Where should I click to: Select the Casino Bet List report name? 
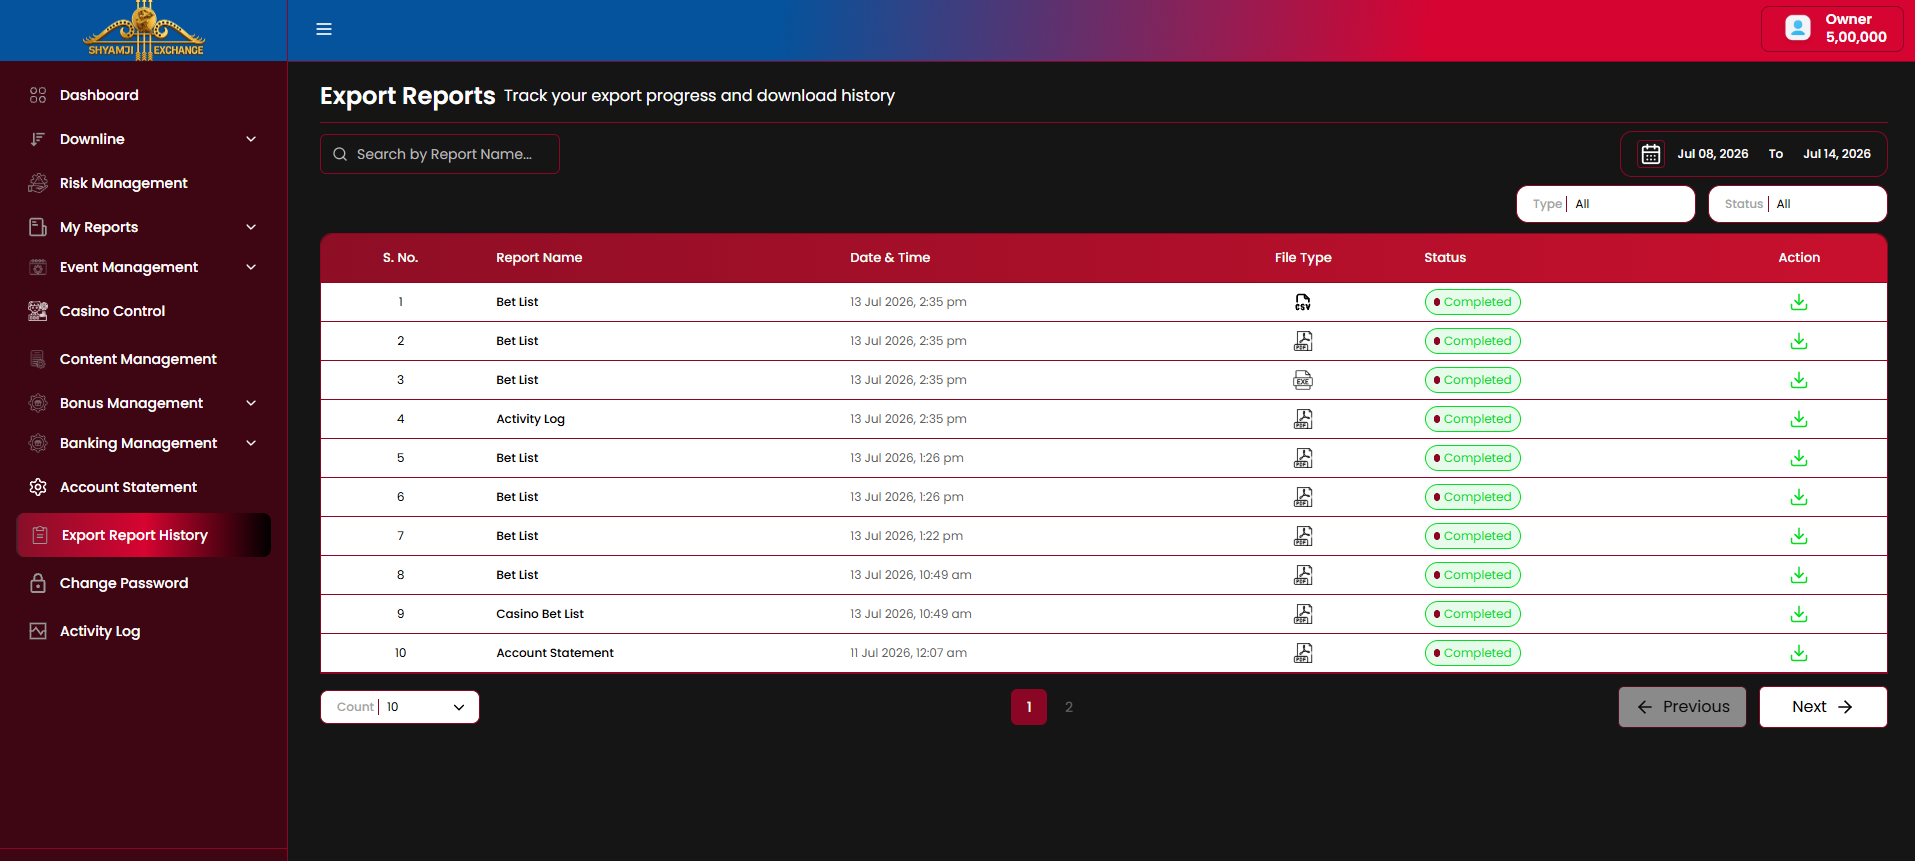[x=540, y=614]
